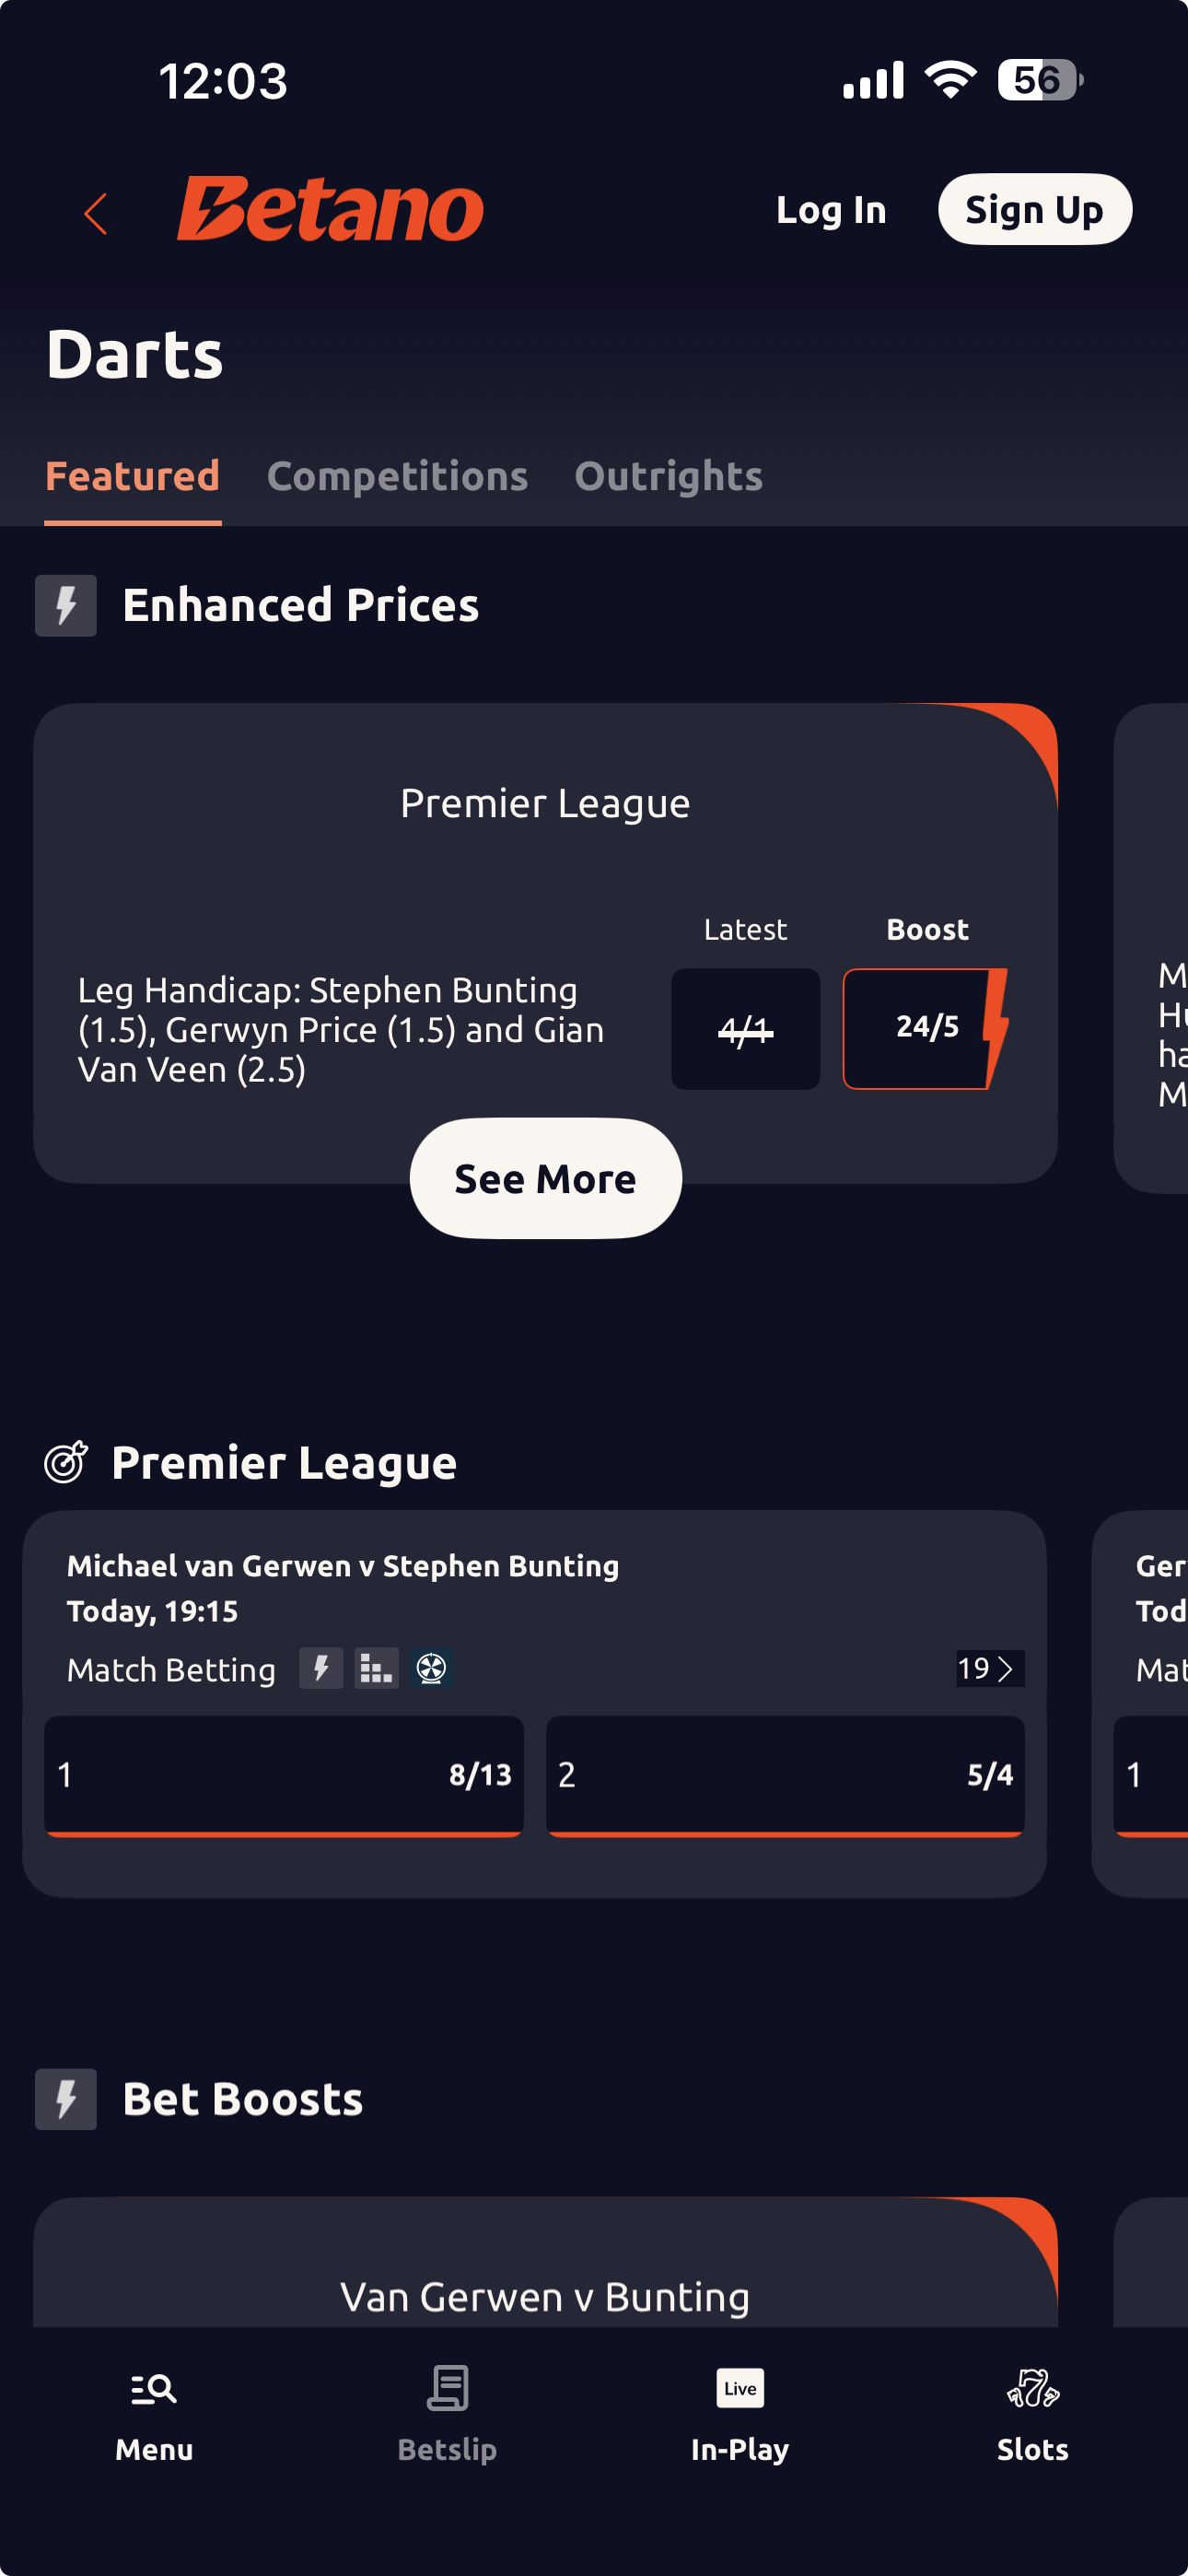Tap the Betano logo
1188x2576 pixels.
(x=330, y=210)
